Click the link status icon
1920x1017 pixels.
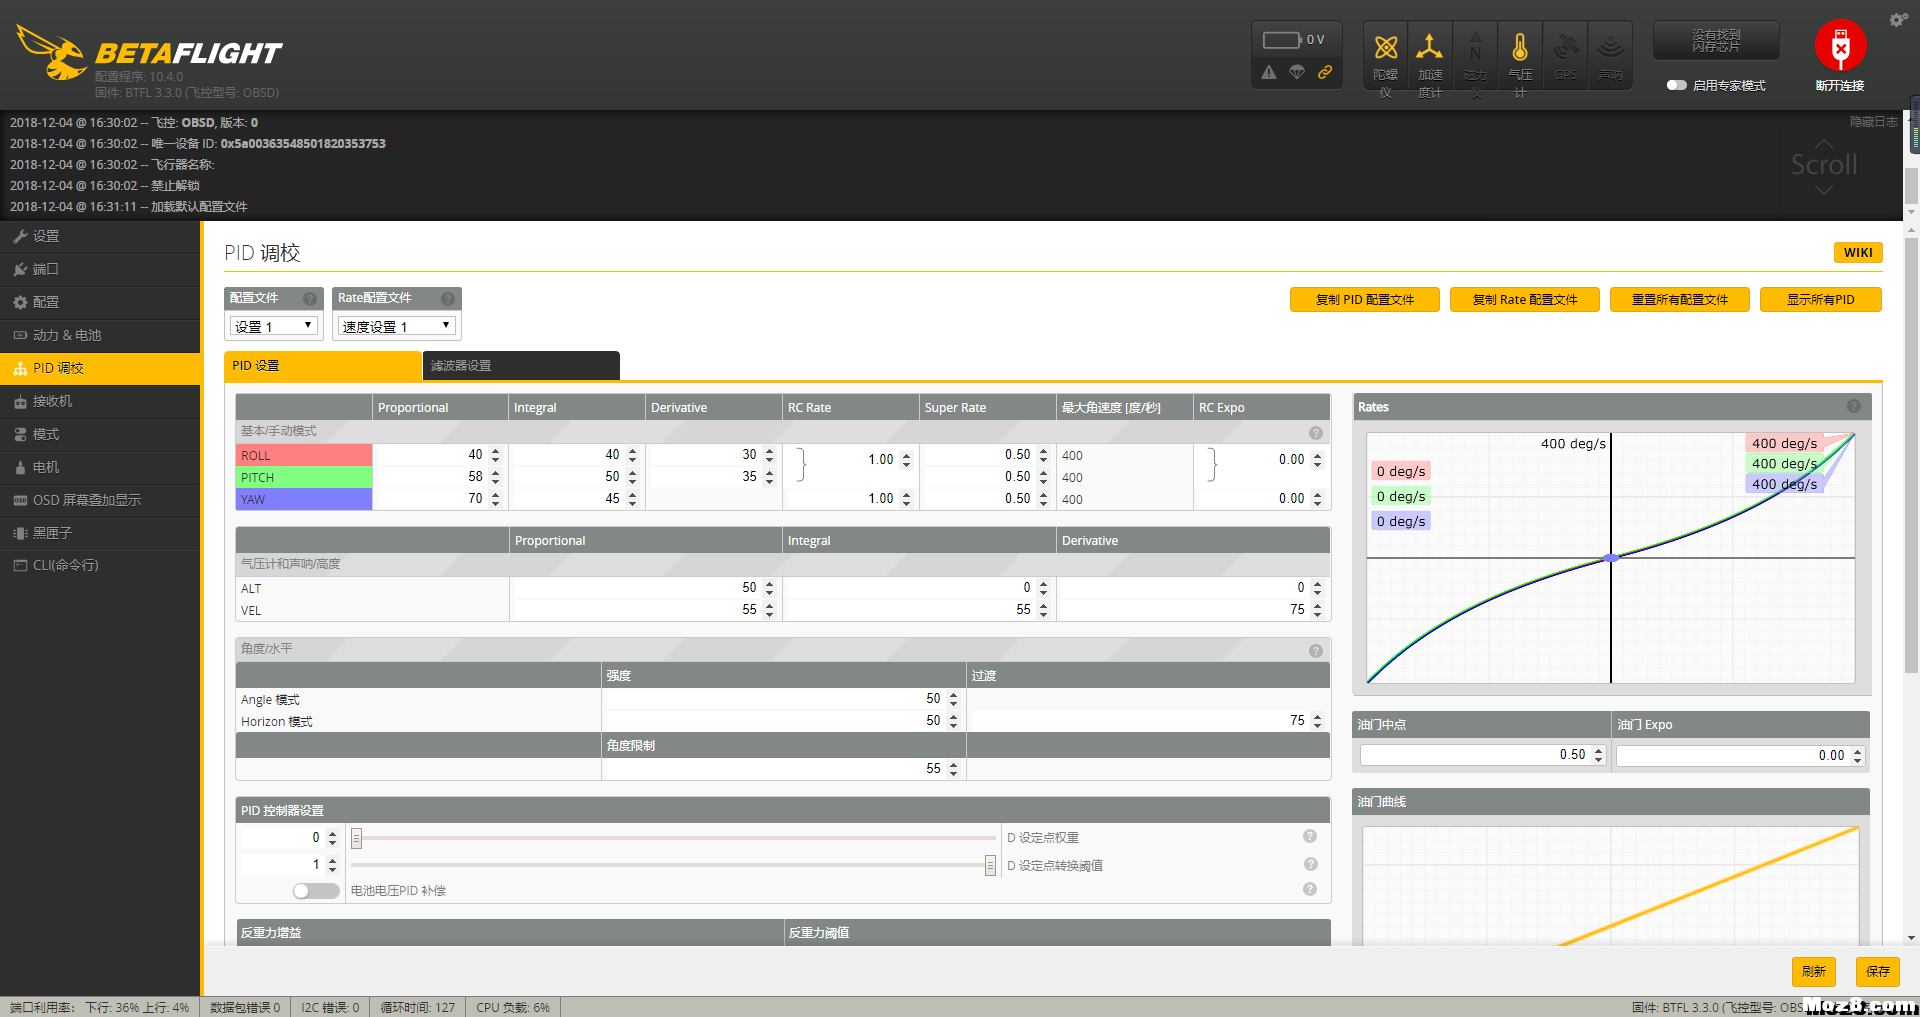click(x=1325, y=72)
